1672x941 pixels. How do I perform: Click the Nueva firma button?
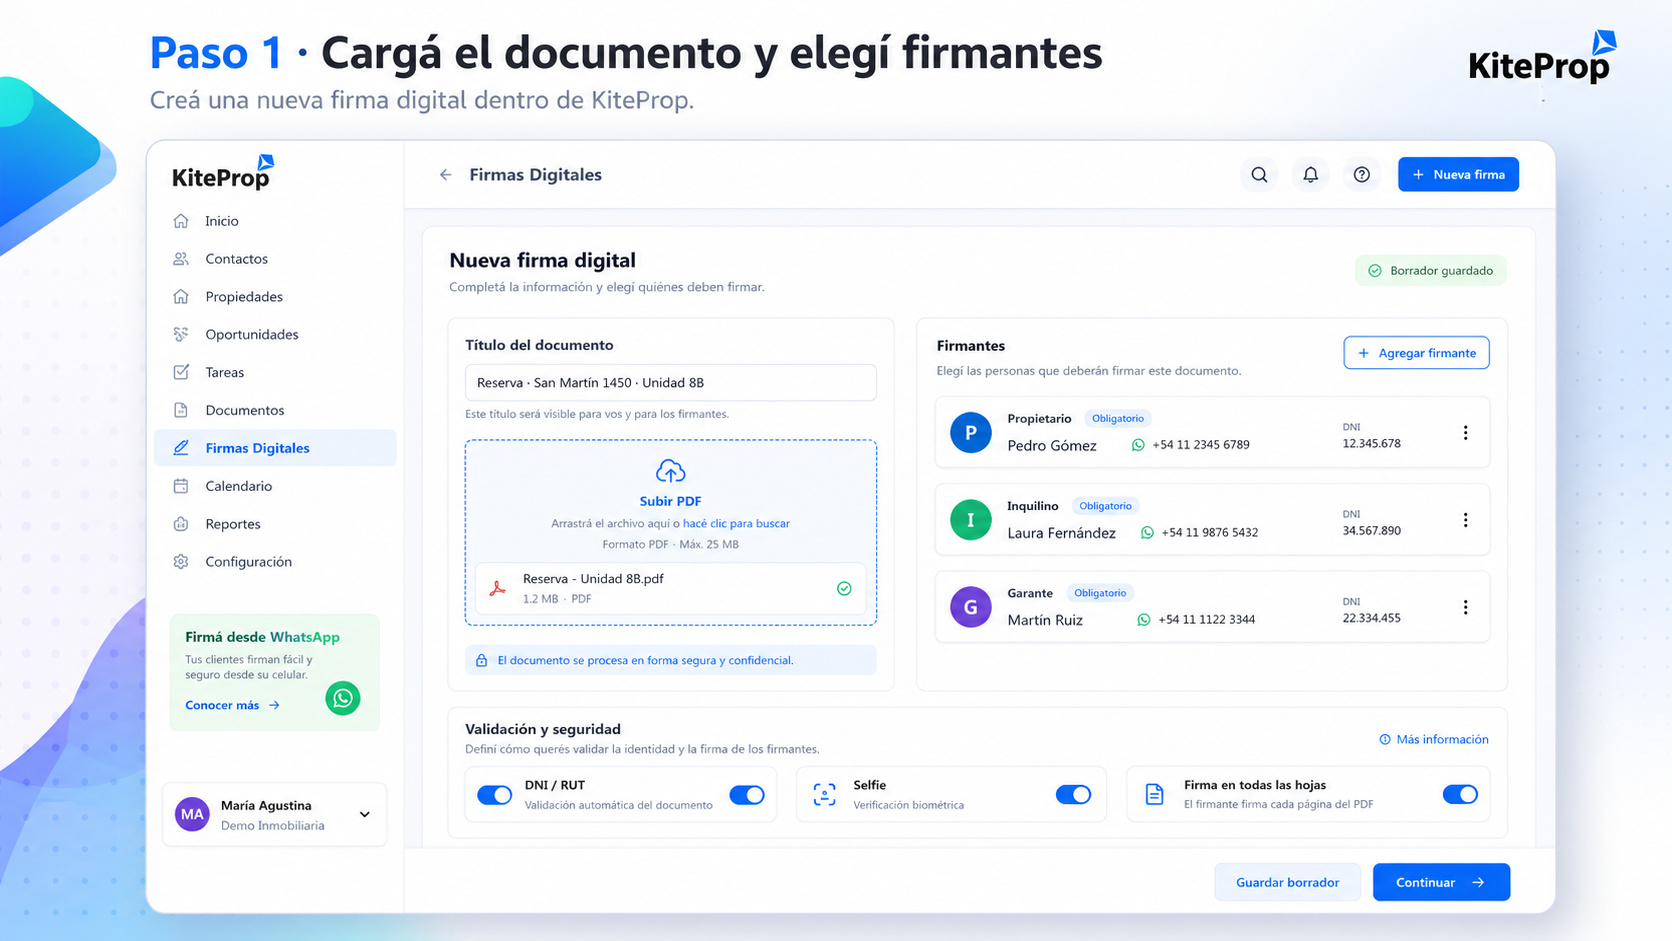1458,175
